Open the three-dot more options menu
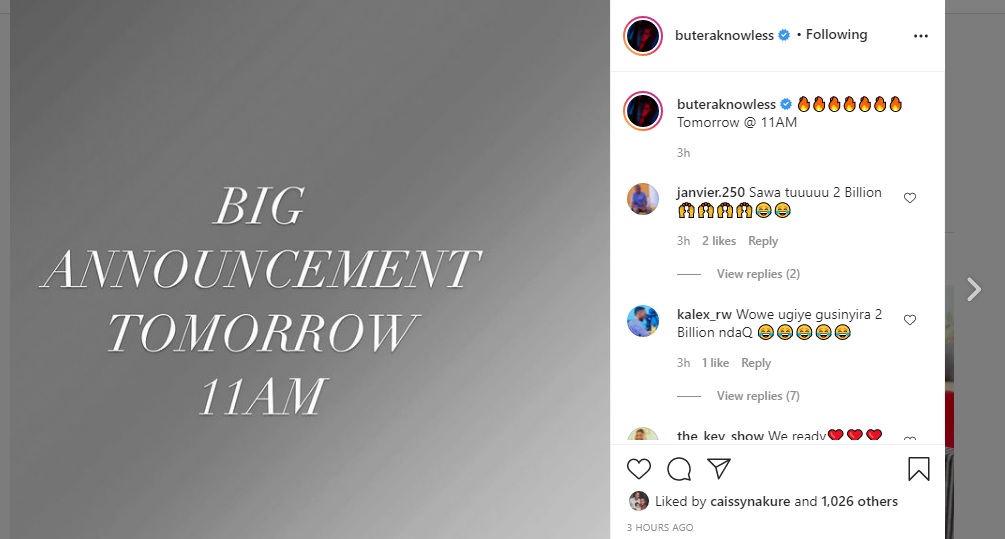 click(920, 36)
